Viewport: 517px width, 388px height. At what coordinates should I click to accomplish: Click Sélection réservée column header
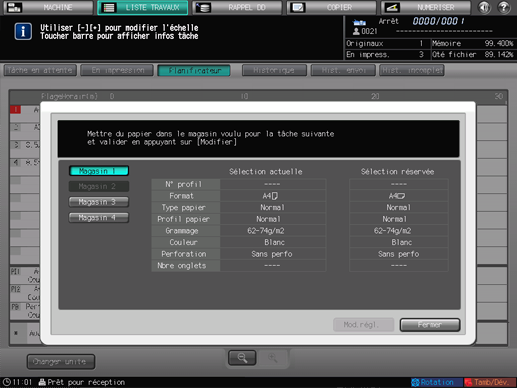(x=397, y=172)
